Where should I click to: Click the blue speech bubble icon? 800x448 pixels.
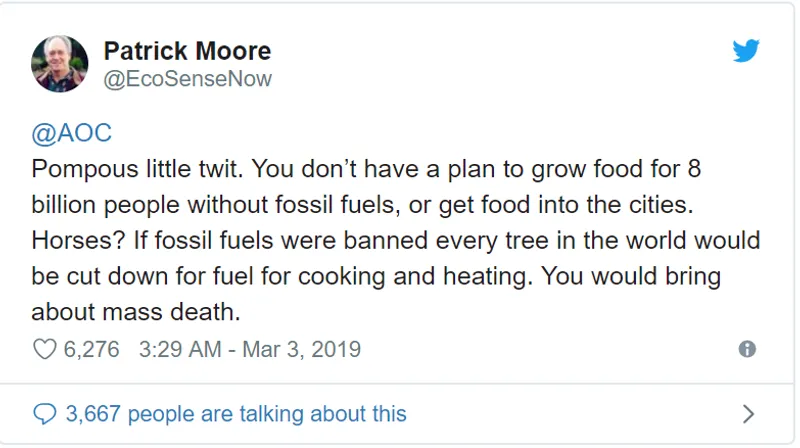pyautogui.click(x=44, y=412)
